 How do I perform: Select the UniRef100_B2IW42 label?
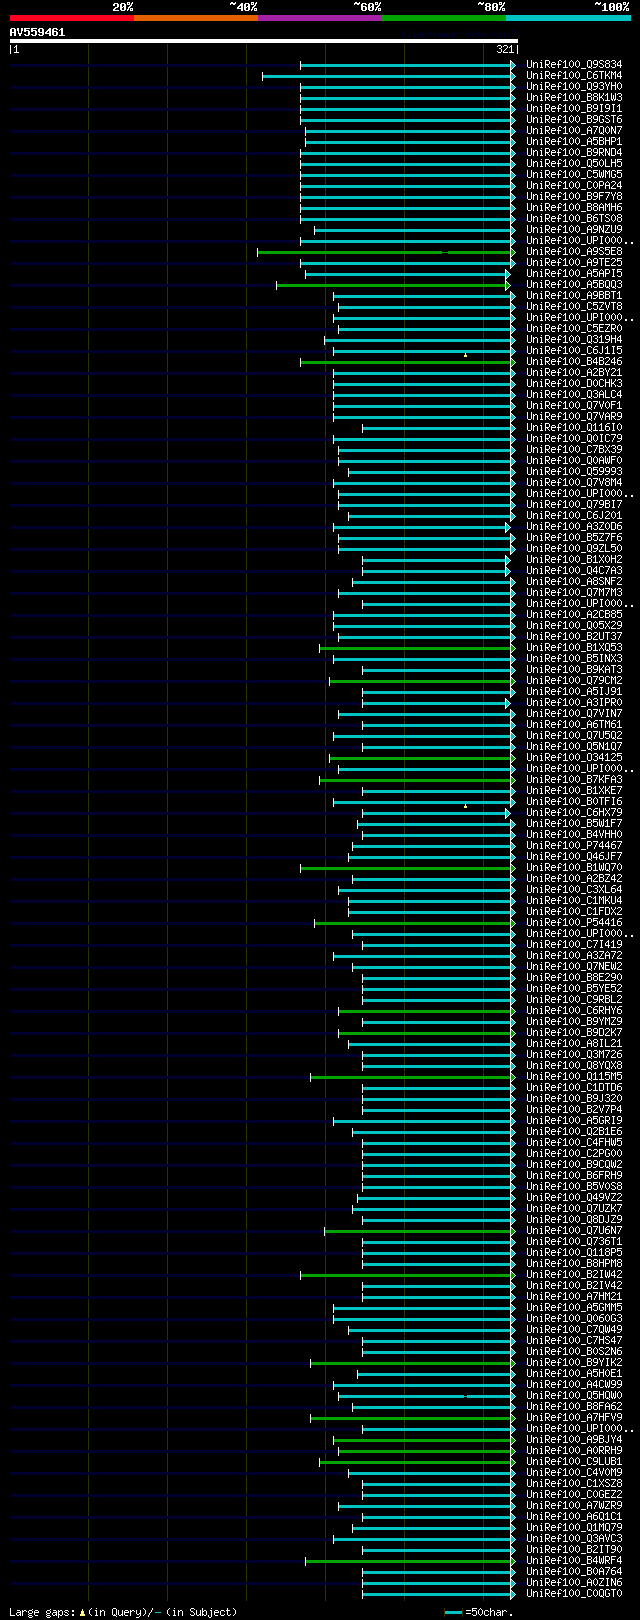point(574,1275)
